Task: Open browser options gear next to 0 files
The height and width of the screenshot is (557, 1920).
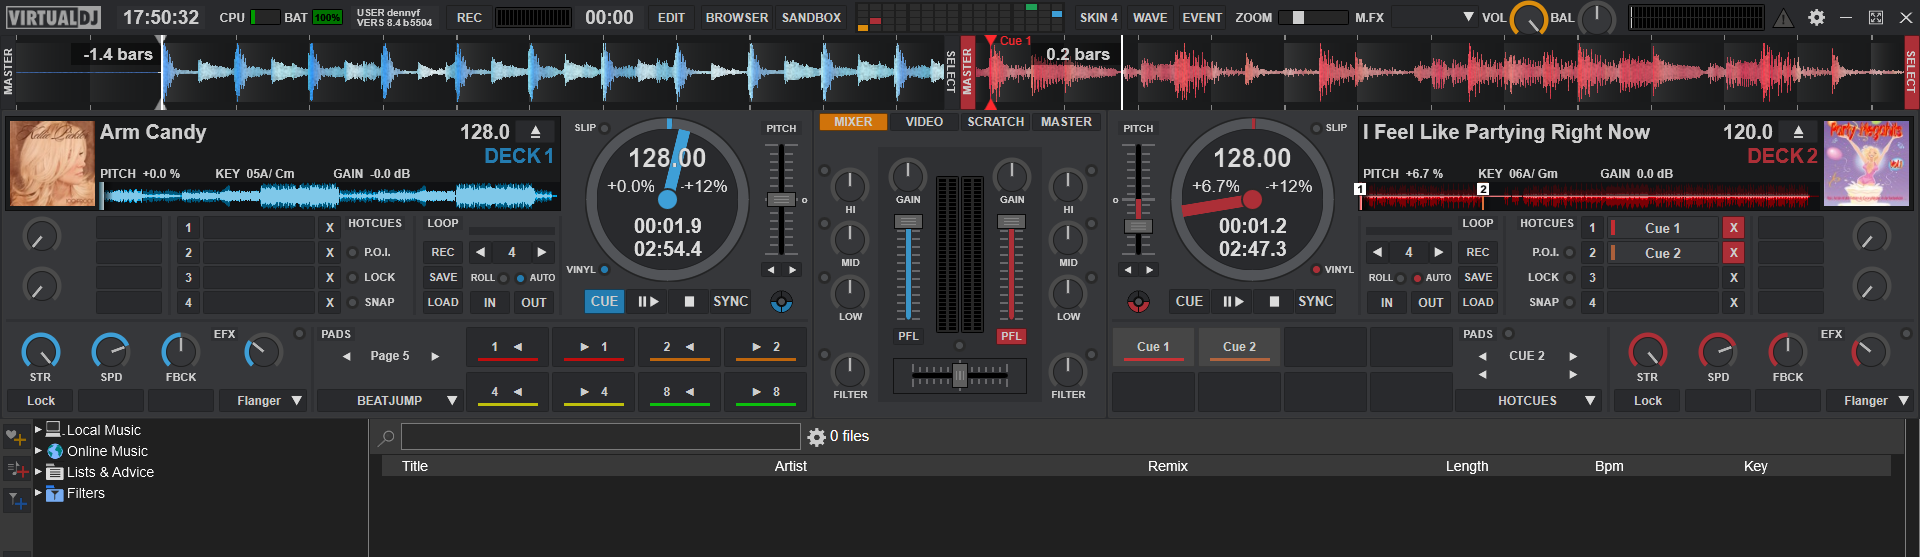Action: tap(816, 437)
